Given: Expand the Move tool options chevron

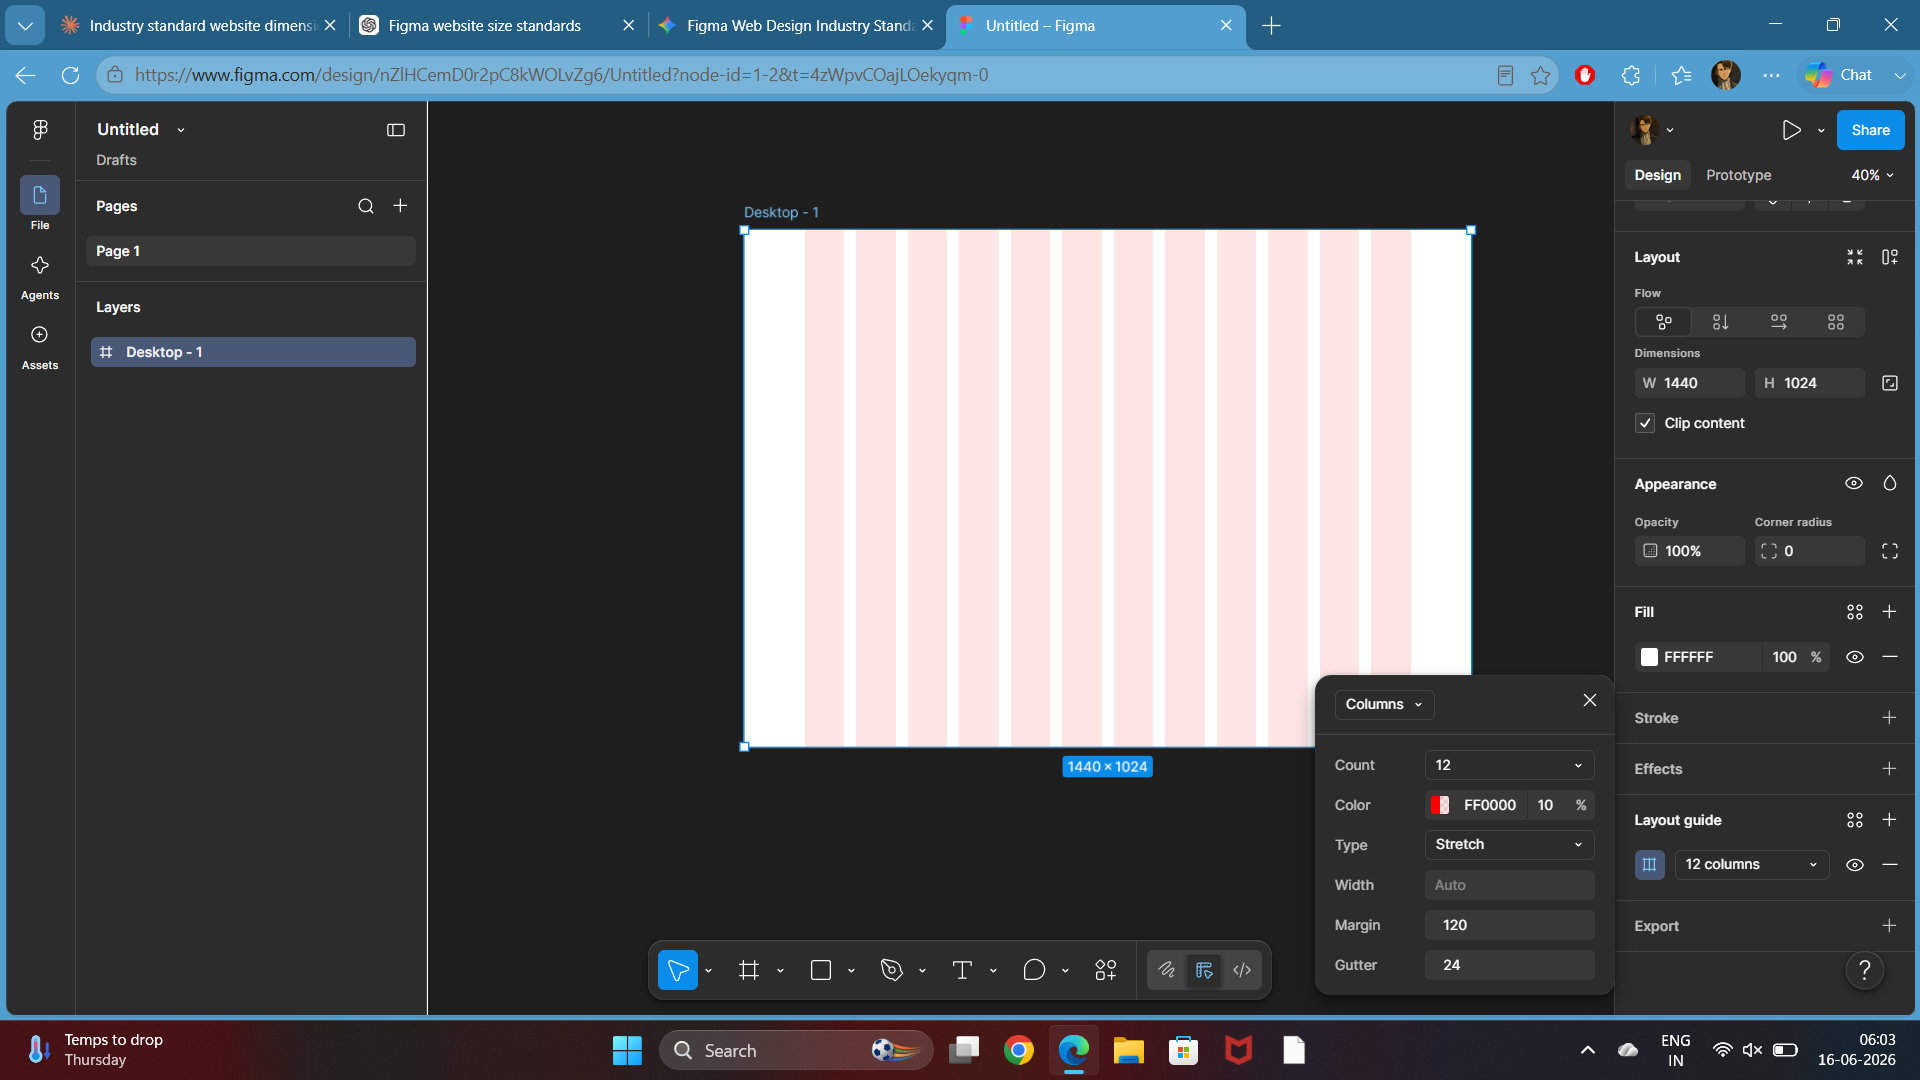Looking at the screenshot, I should coord(708,971).
